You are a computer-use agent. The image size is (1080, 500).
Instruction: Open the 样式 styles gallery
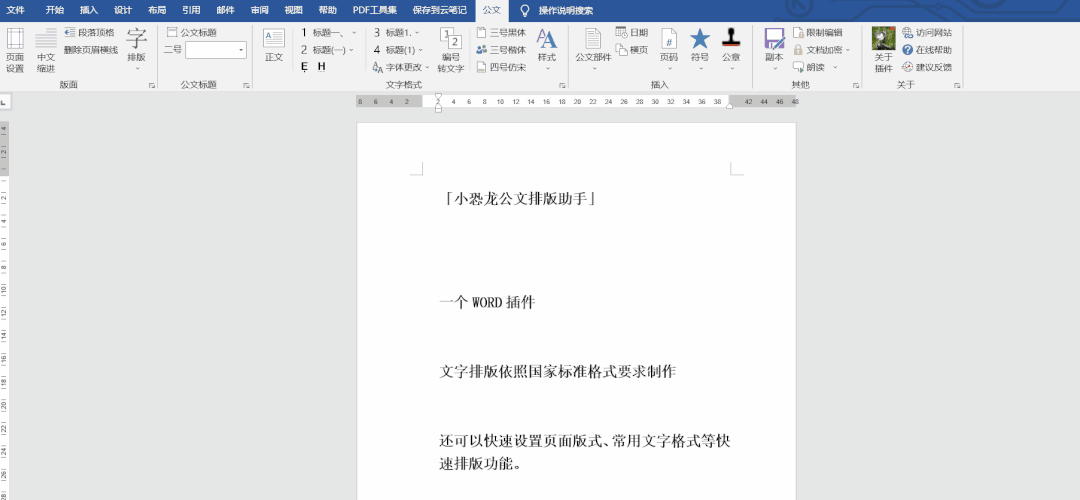click(x=547, y=49)
